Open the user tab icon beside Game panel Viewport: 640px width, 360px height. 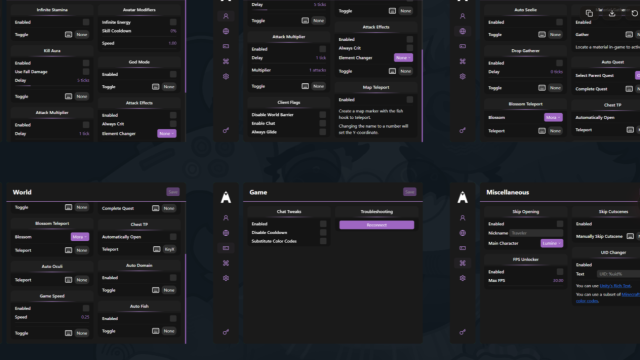[226, 218]
